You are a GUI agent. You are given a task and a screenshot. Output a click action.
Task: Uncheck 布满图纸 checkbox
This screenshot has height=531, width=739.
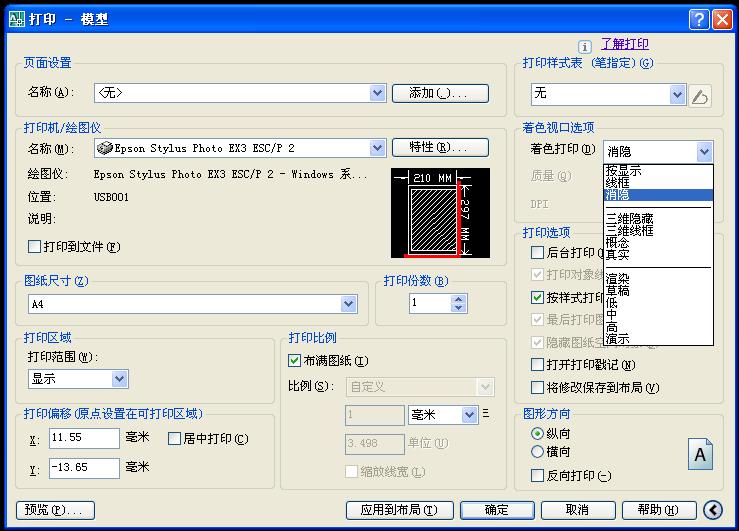294,361
